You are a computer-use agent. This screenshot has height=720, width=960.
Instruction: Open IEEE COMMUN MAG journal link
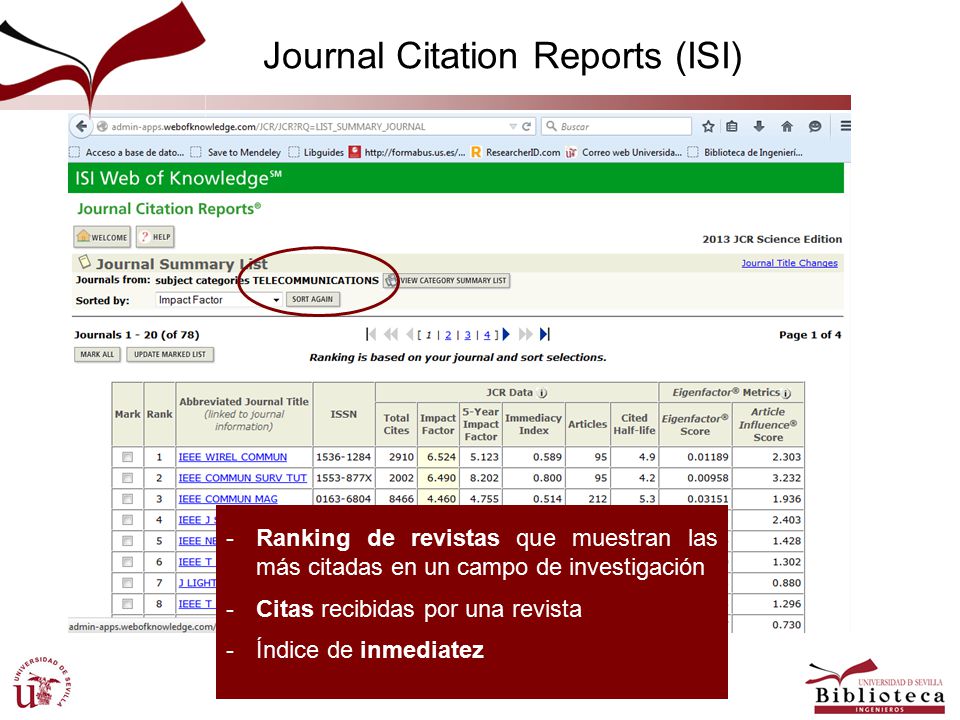tap(228, 499)
